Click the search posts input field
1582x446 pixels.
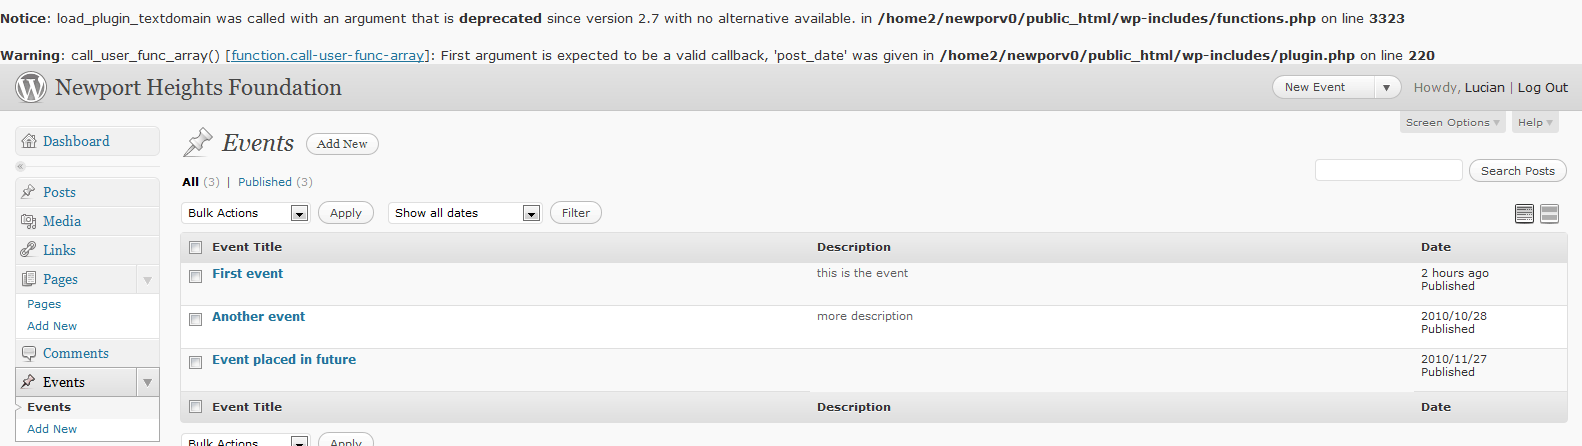(1388, 171)
